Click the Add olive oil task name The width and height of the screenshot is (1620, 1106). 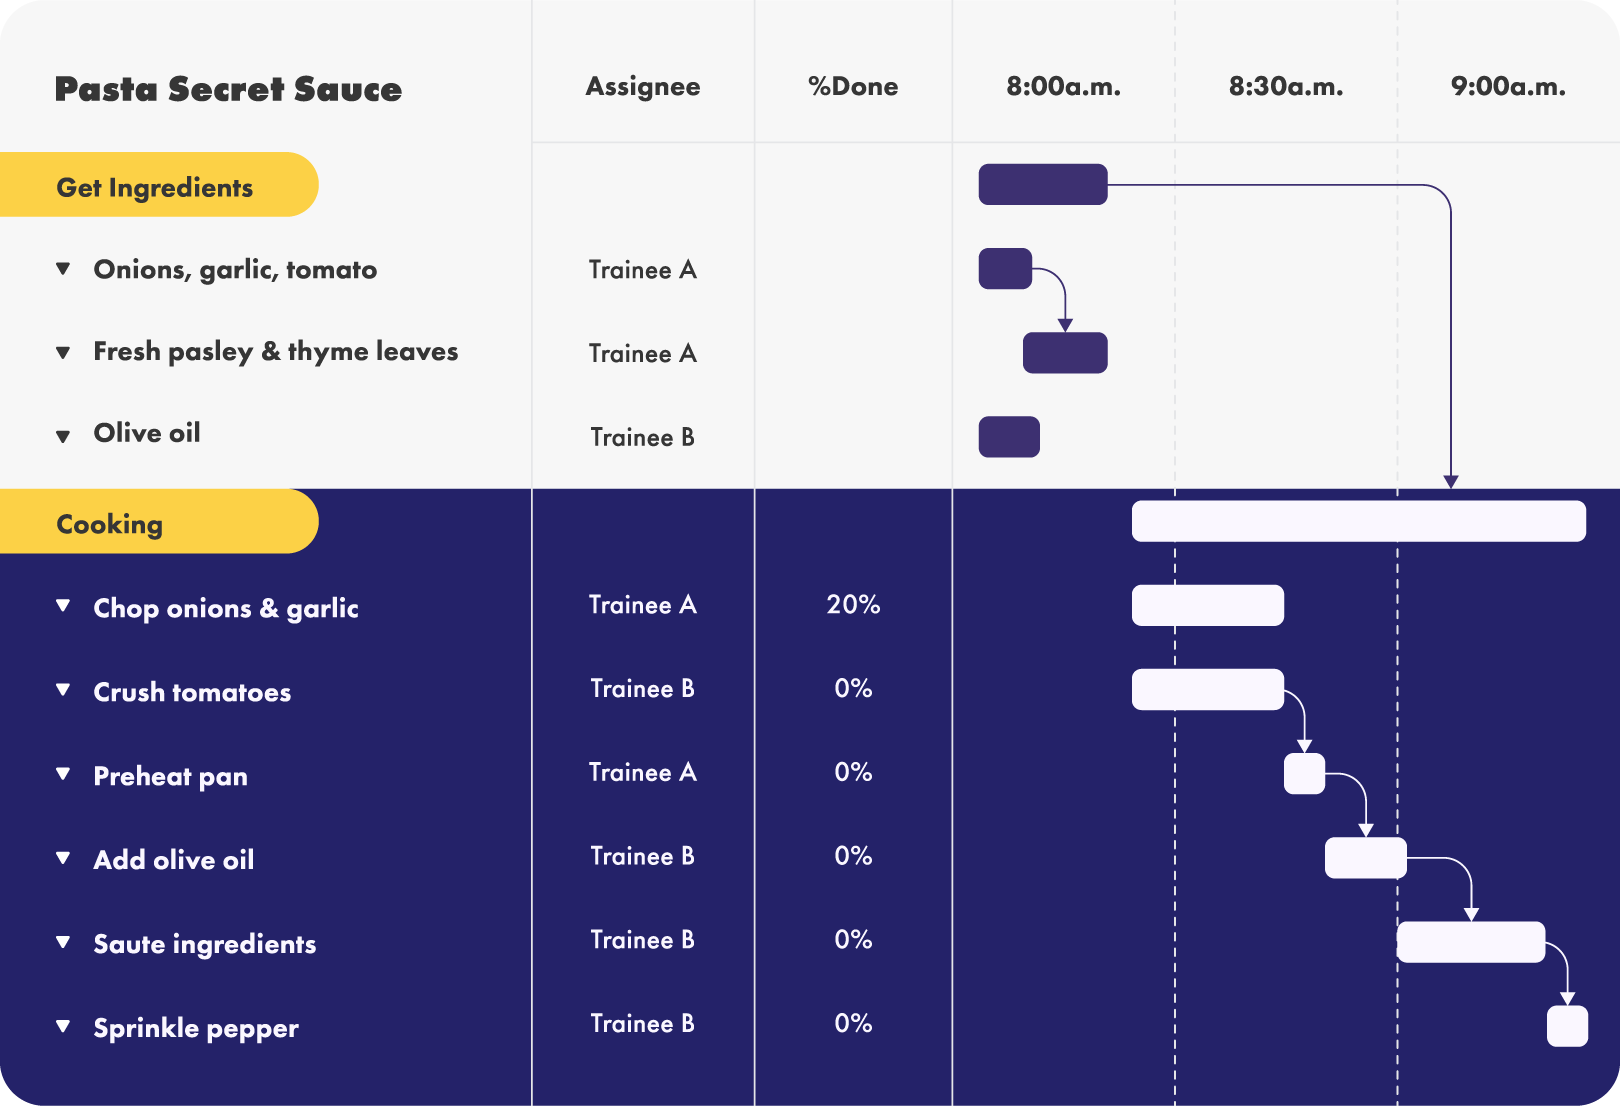174,860
